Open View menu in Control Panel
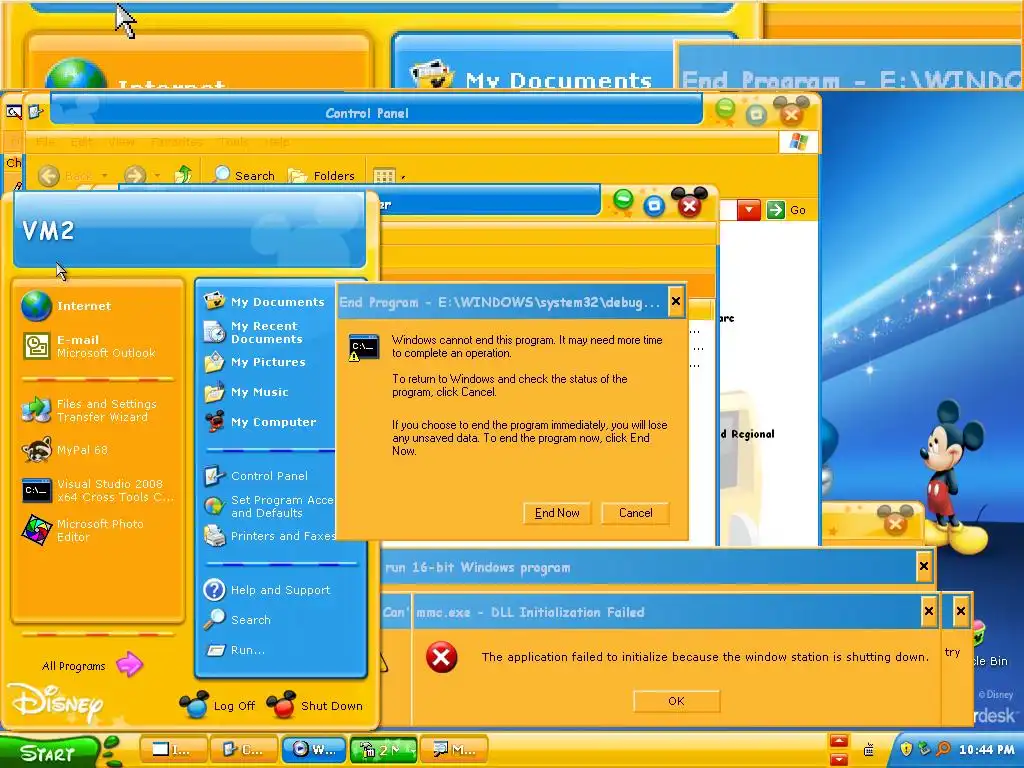Viewport: 1024px width, 768px height. (x=121, y=142)
